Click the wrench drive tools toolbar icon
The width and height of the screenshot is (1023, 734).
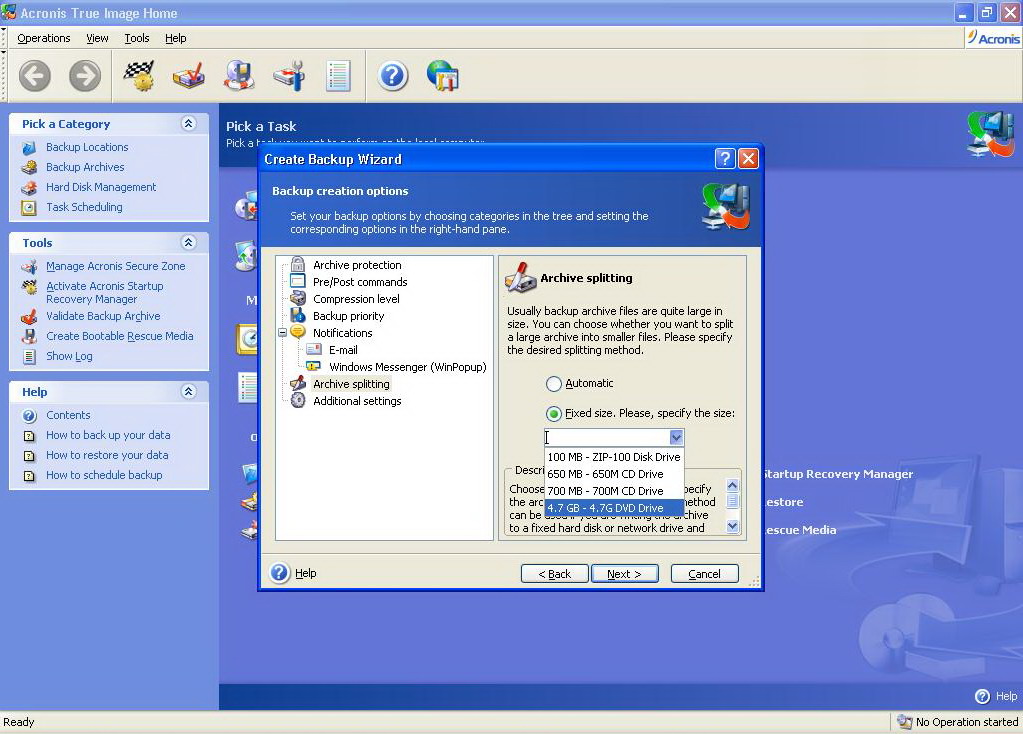(289, 76)
